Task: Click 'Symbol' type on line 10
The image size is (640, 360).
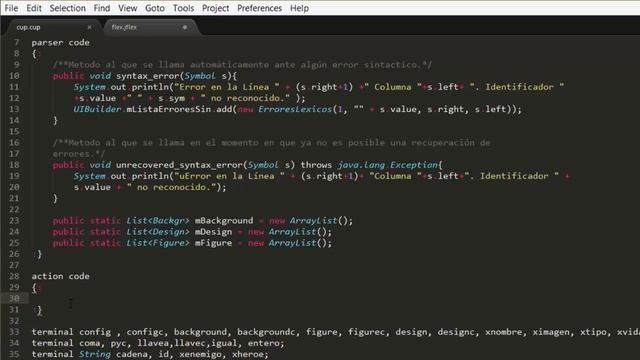Action: [x=200, y=76]
